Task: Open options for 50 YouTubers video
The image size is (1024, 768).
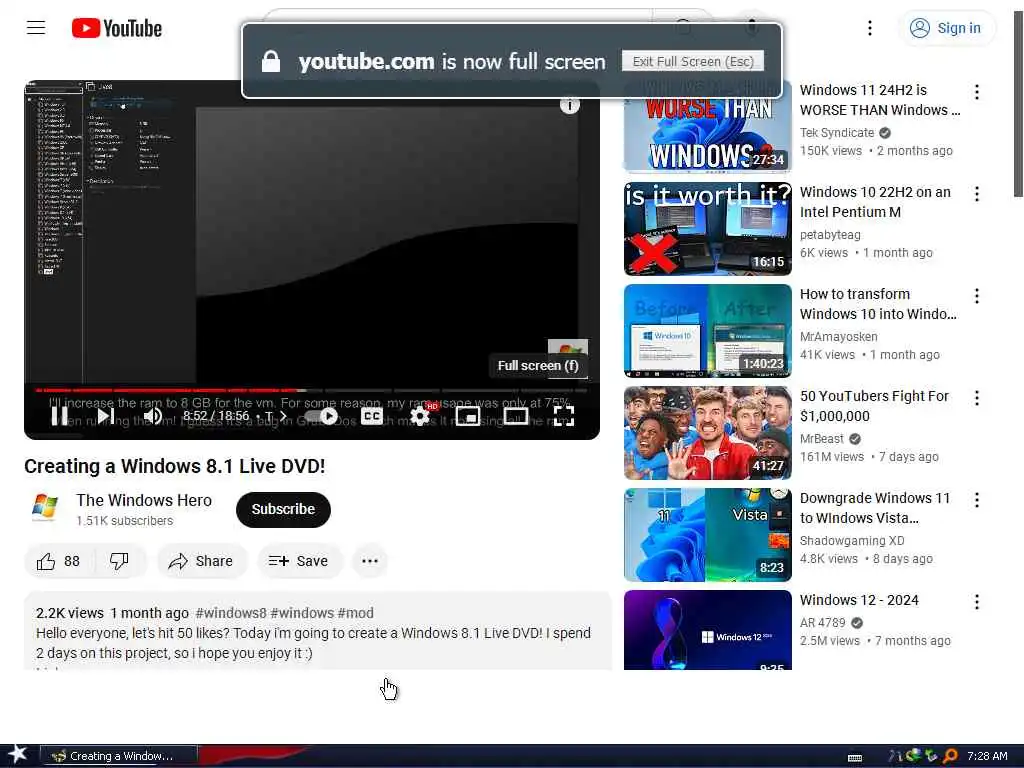Action: (x=976, y=398)
